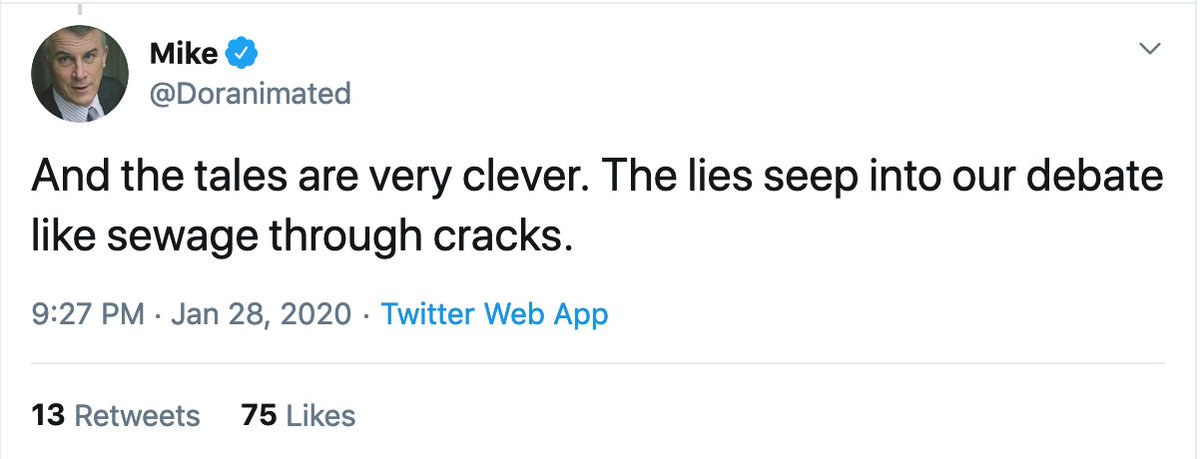1200x459 pixels.
Task: Click the word Likes under the tweet
Action: [x=322, y=415]
